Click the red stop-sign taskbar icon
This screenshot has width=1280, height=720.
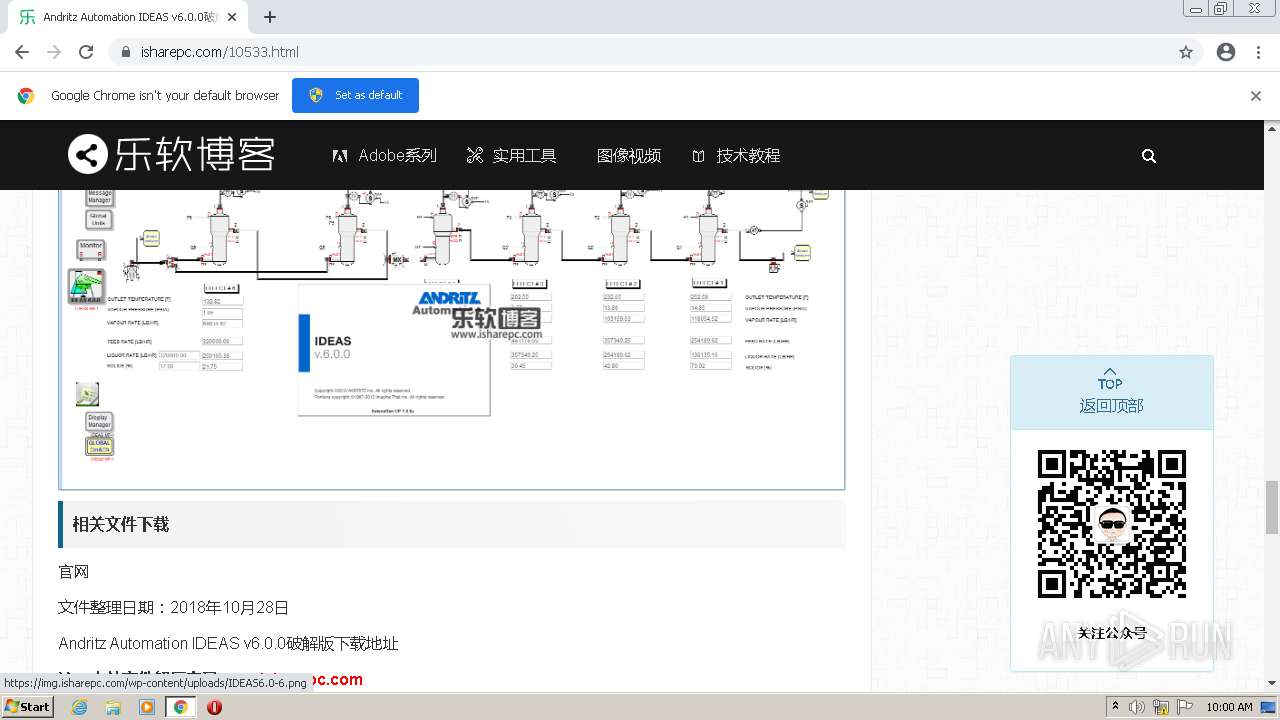[x=214, y=707]
